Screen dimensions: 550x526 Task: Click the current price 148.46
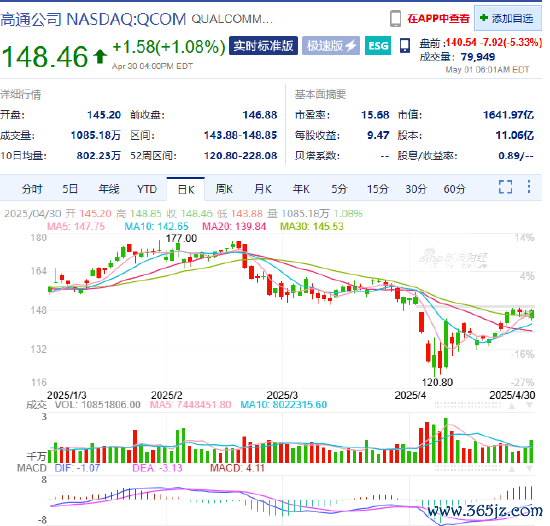point(45,56)
